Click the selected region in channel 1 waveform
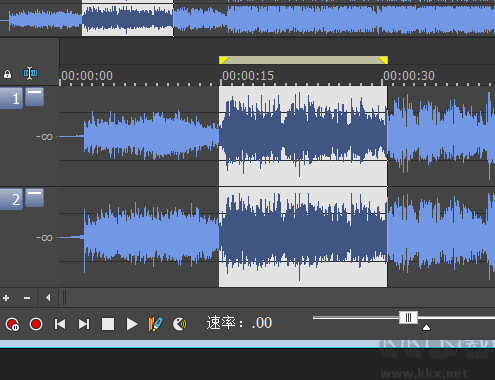The image size is (495, 380). [303, 136]
